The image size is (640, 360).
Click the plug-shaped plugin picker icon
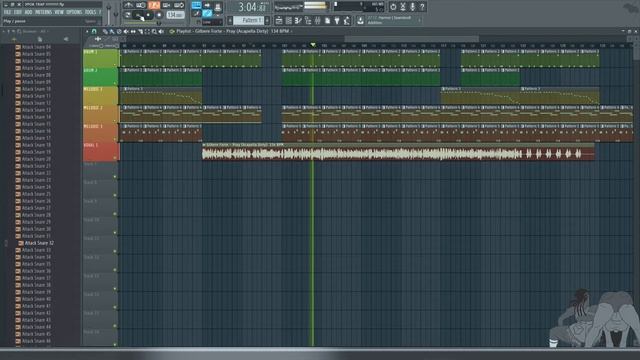coord(337,20)
